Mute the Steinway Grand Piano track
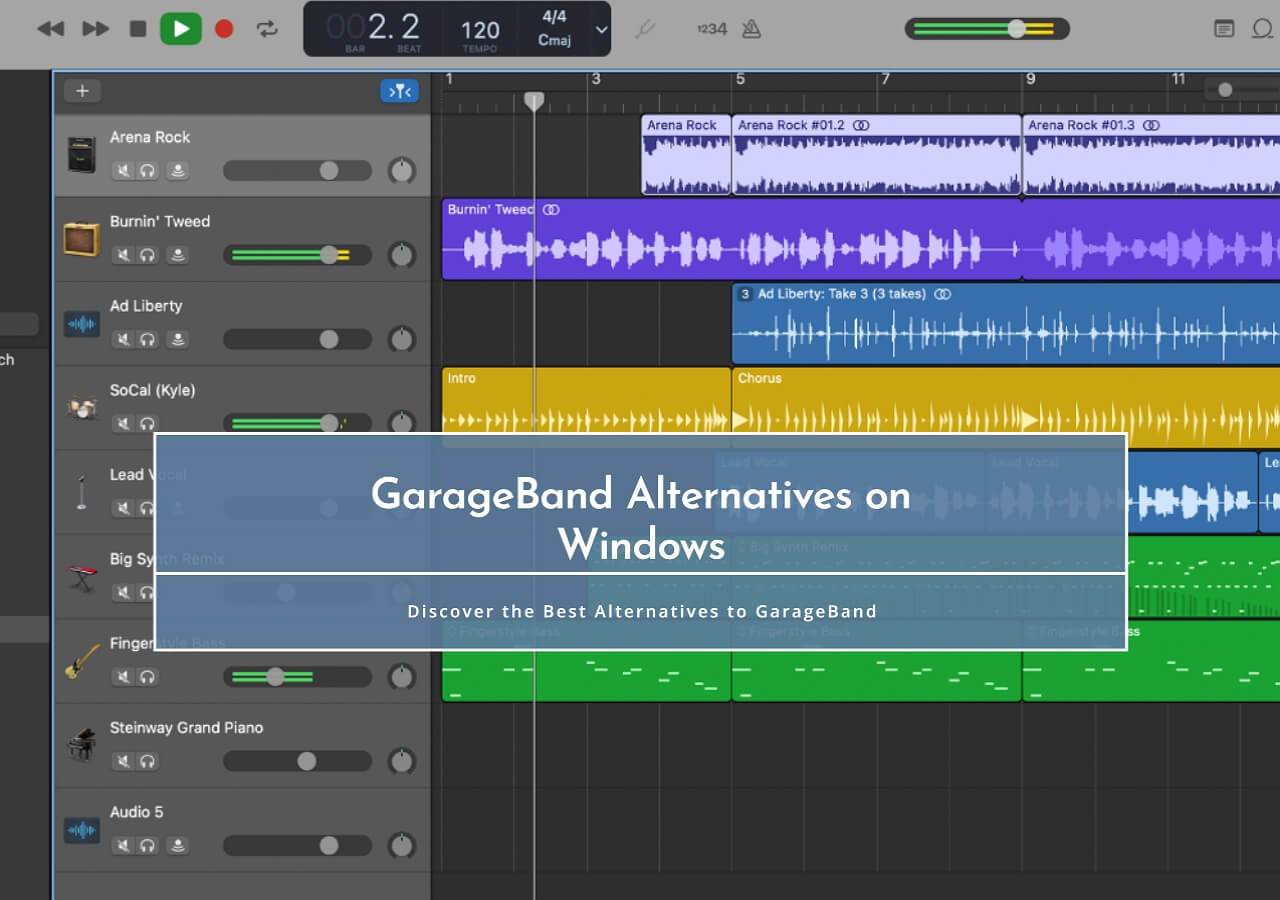The width and height of the screenshot is (1280, 900). [123, 761]
